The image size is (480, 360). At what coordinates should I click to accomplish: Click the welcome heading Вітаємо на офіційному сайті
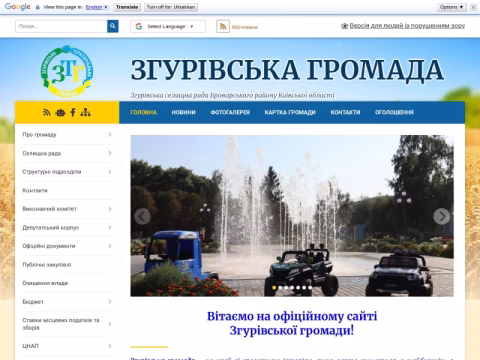(292, 323)
